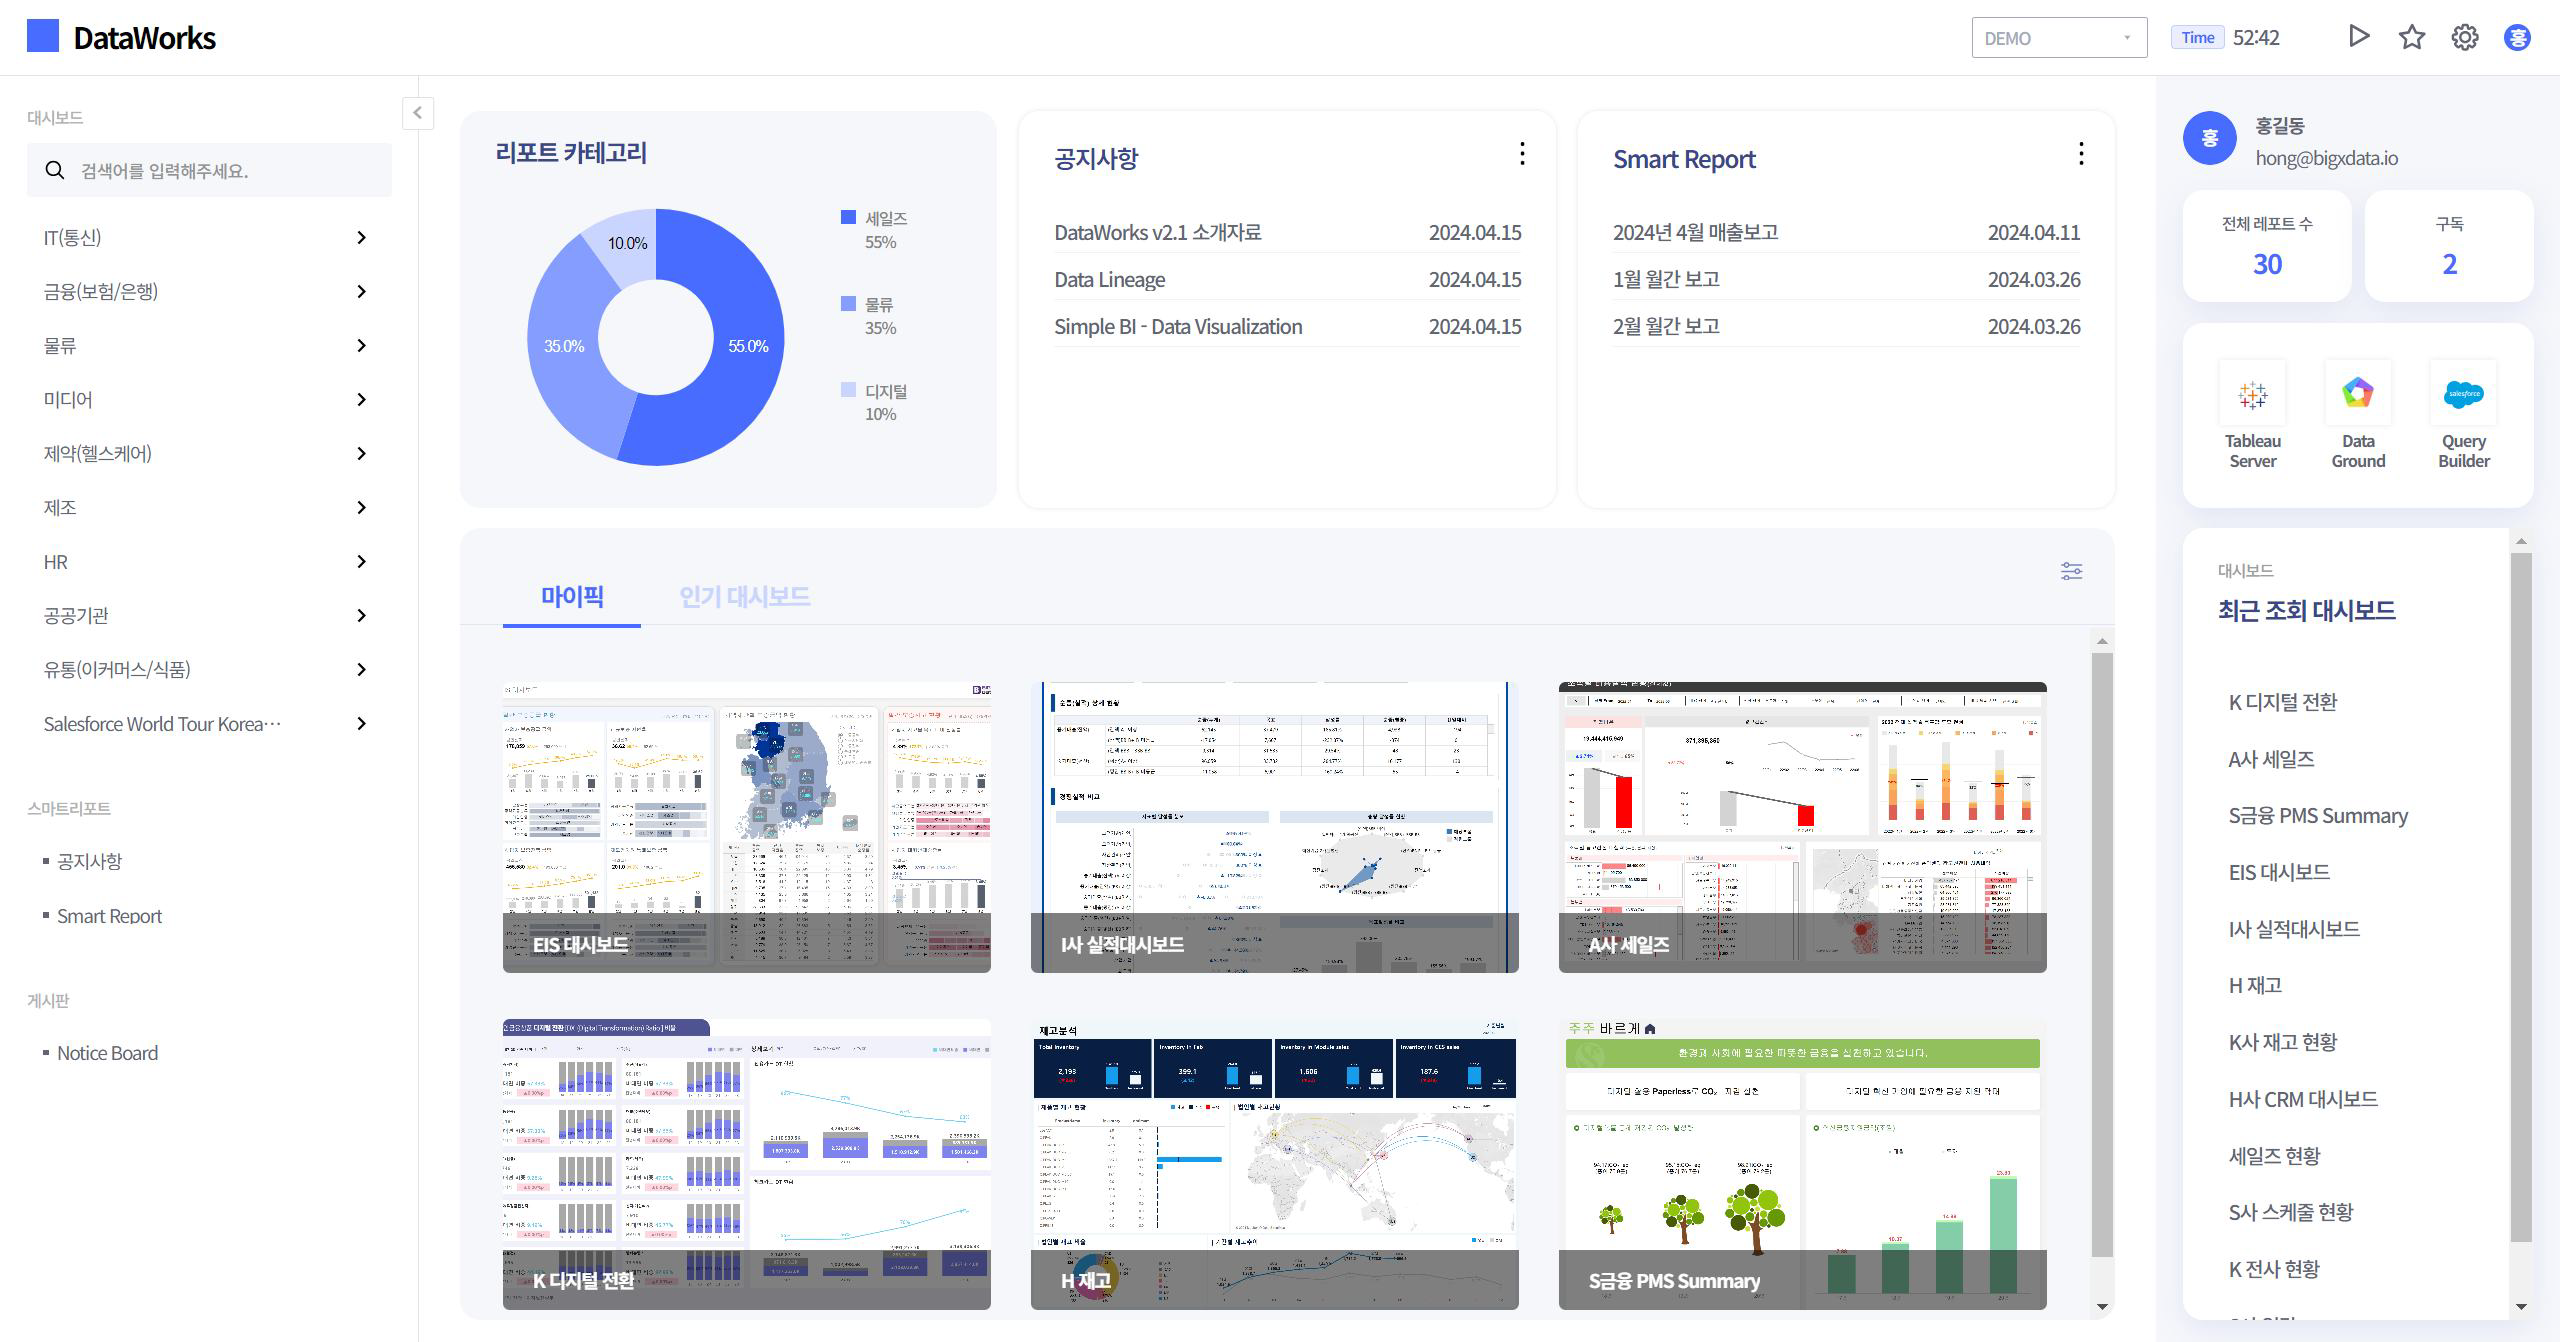Open the DEMO dropdown selector
Viewport: 2560px width, 1342px height.
click(x=2058, y=38)
